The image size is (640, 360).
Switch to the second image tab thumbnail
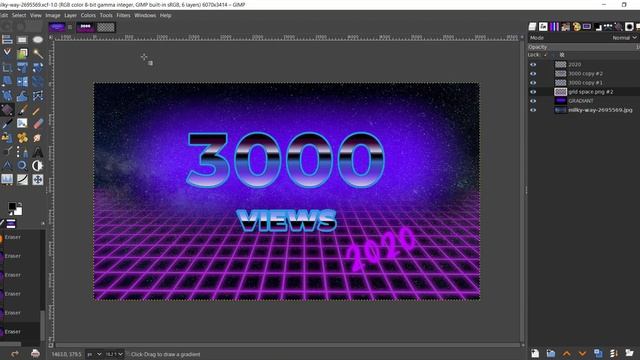pyautogui.click(x=86, y=27)
